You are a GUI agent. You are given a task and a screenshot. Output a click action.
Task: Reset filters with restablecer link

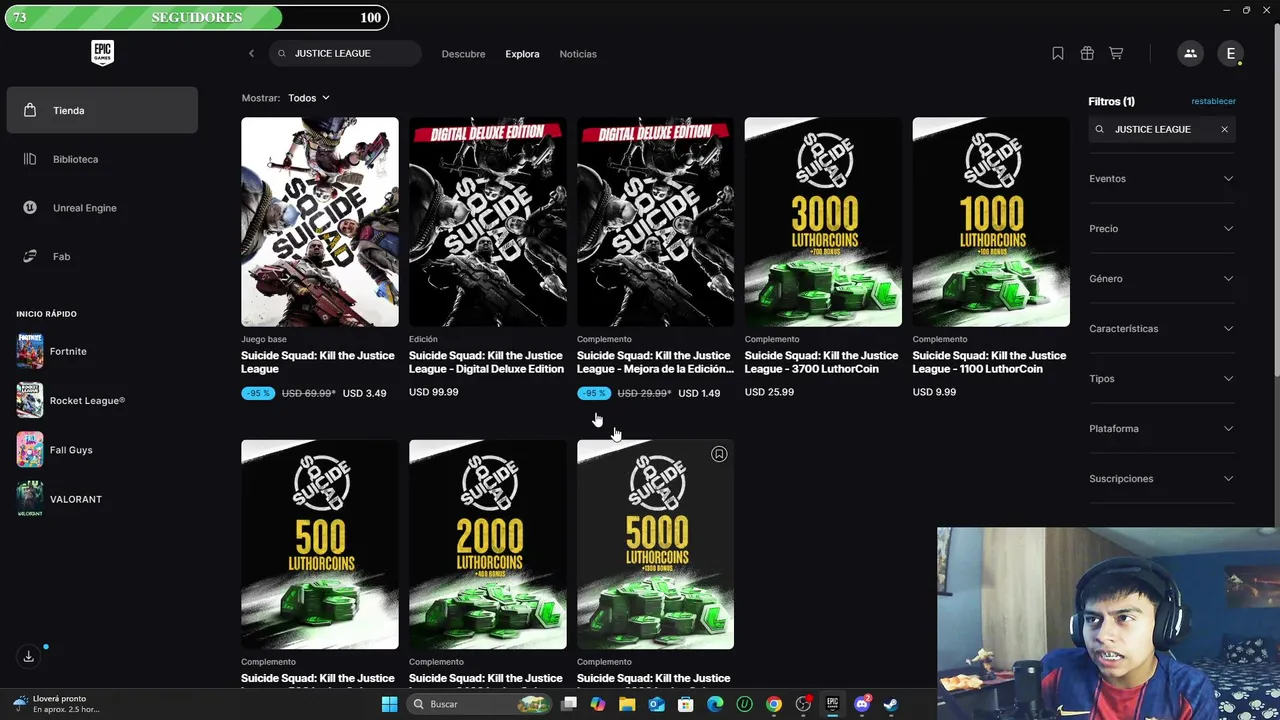click(1213, 101)
